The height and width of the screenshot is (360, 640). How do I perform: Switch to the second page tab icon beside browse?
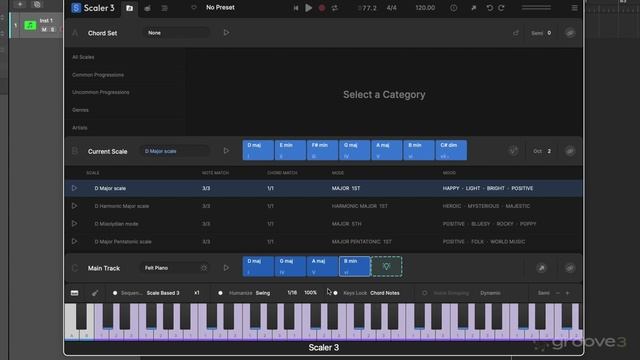(147, 8)
